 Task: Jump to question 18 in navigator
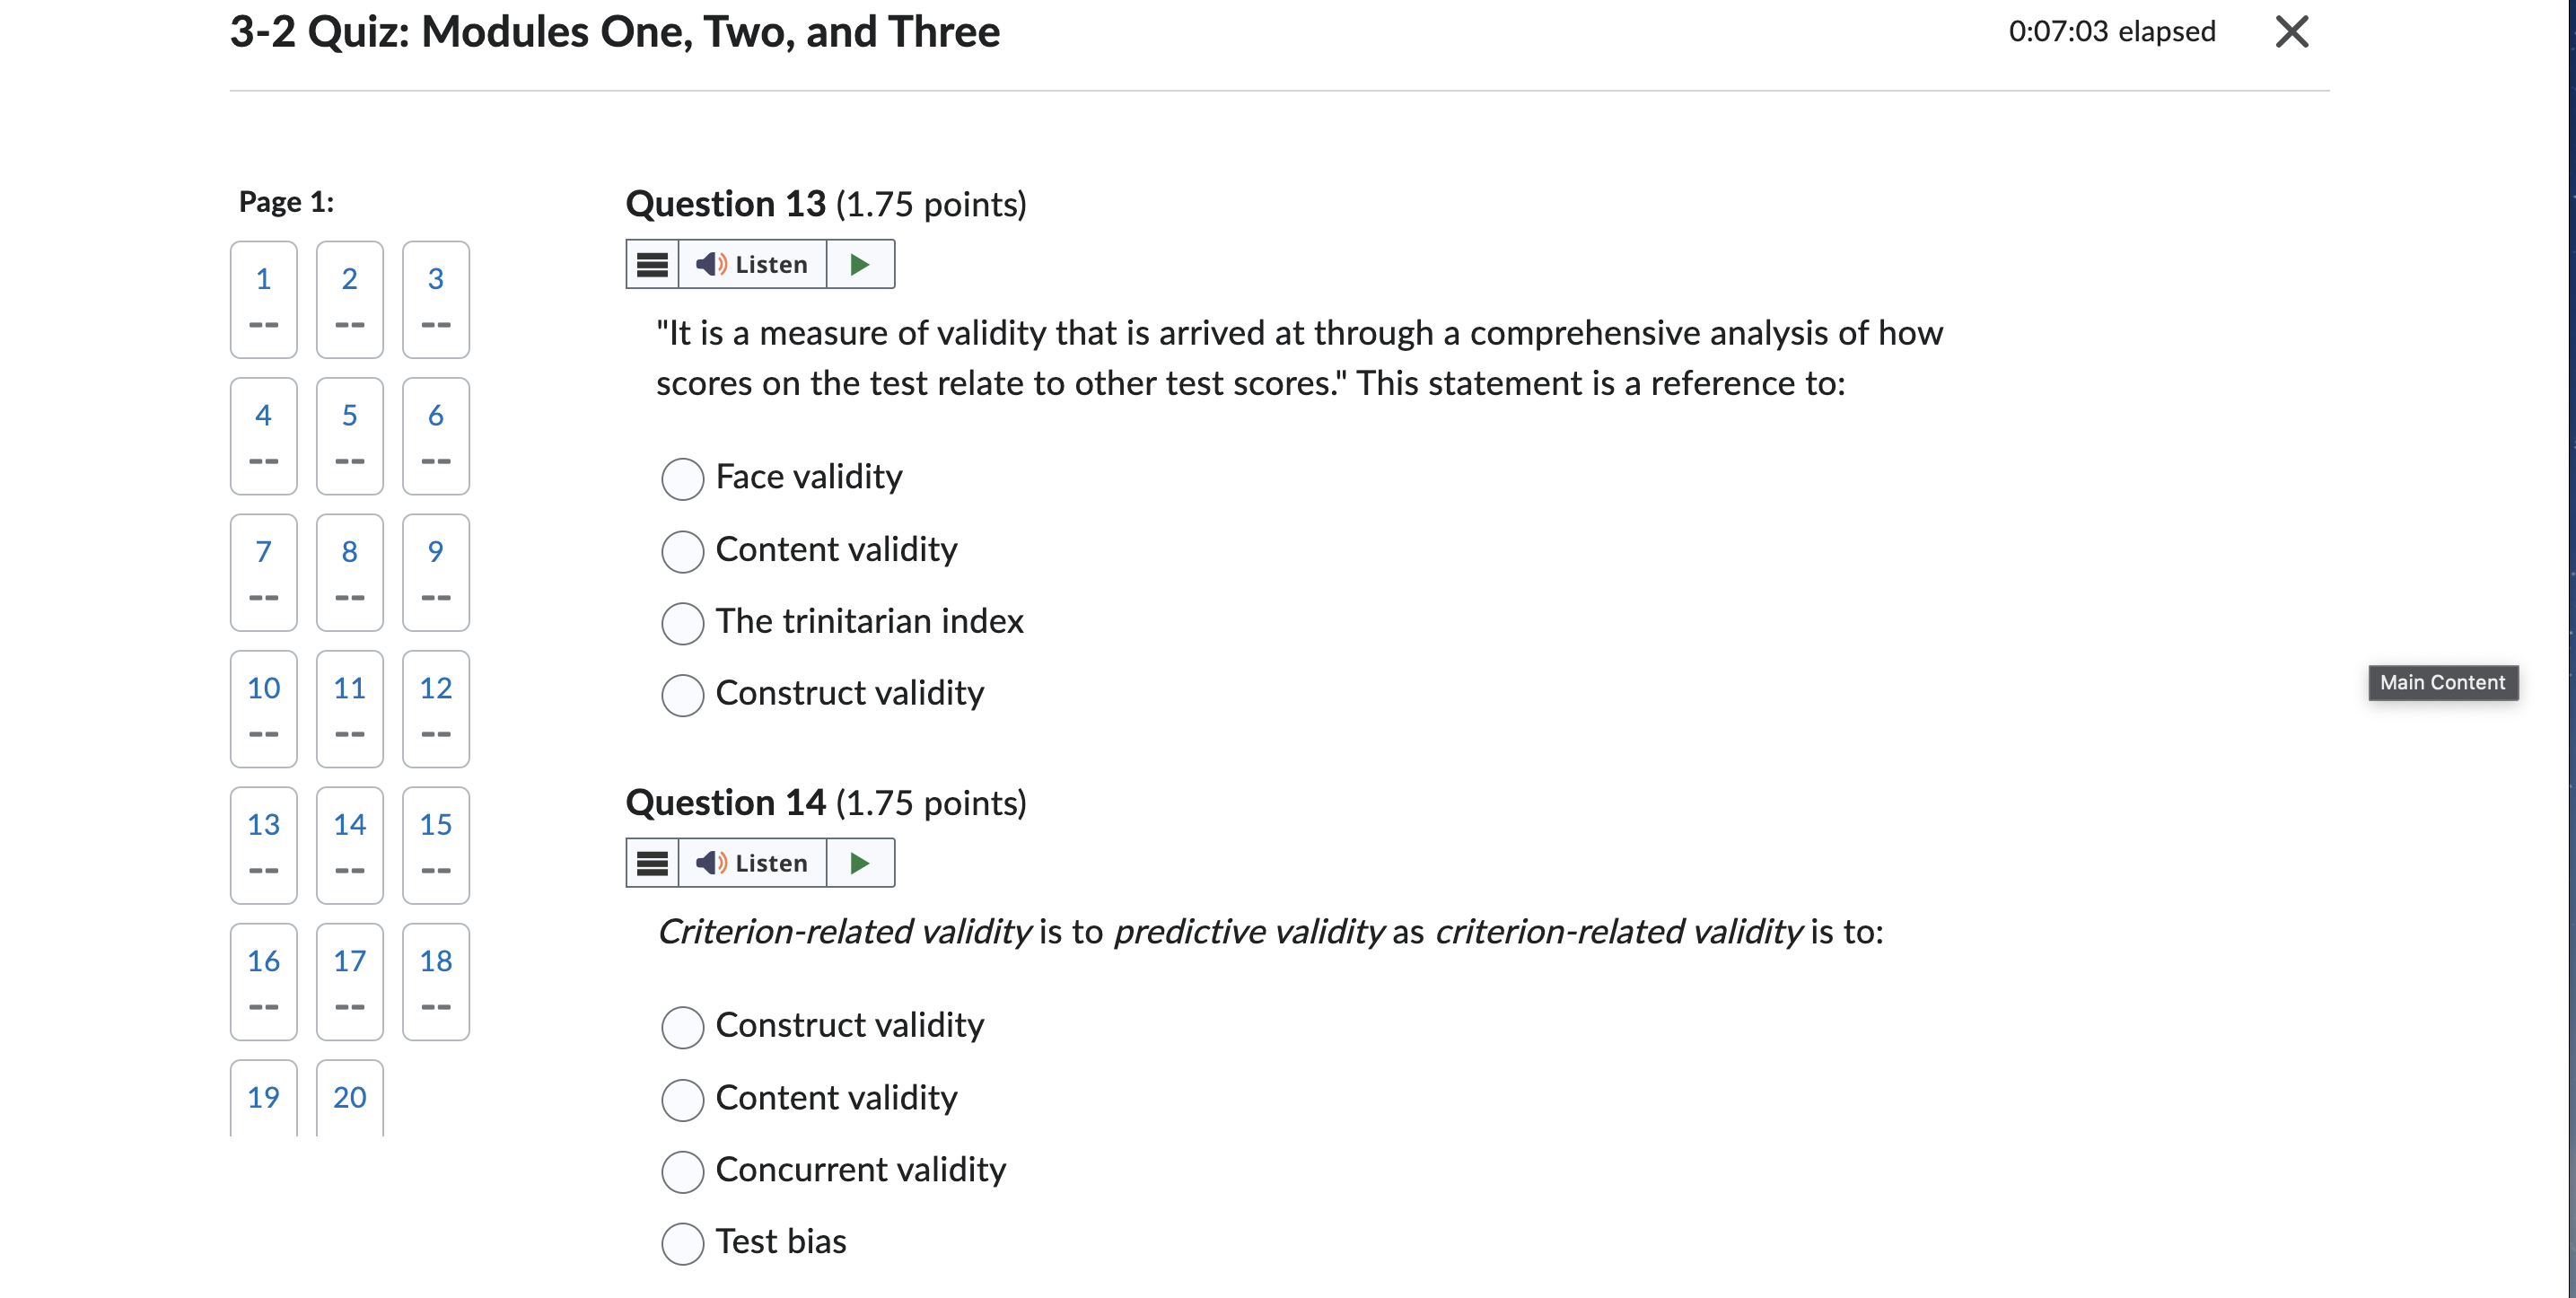(x=436, y=981)
